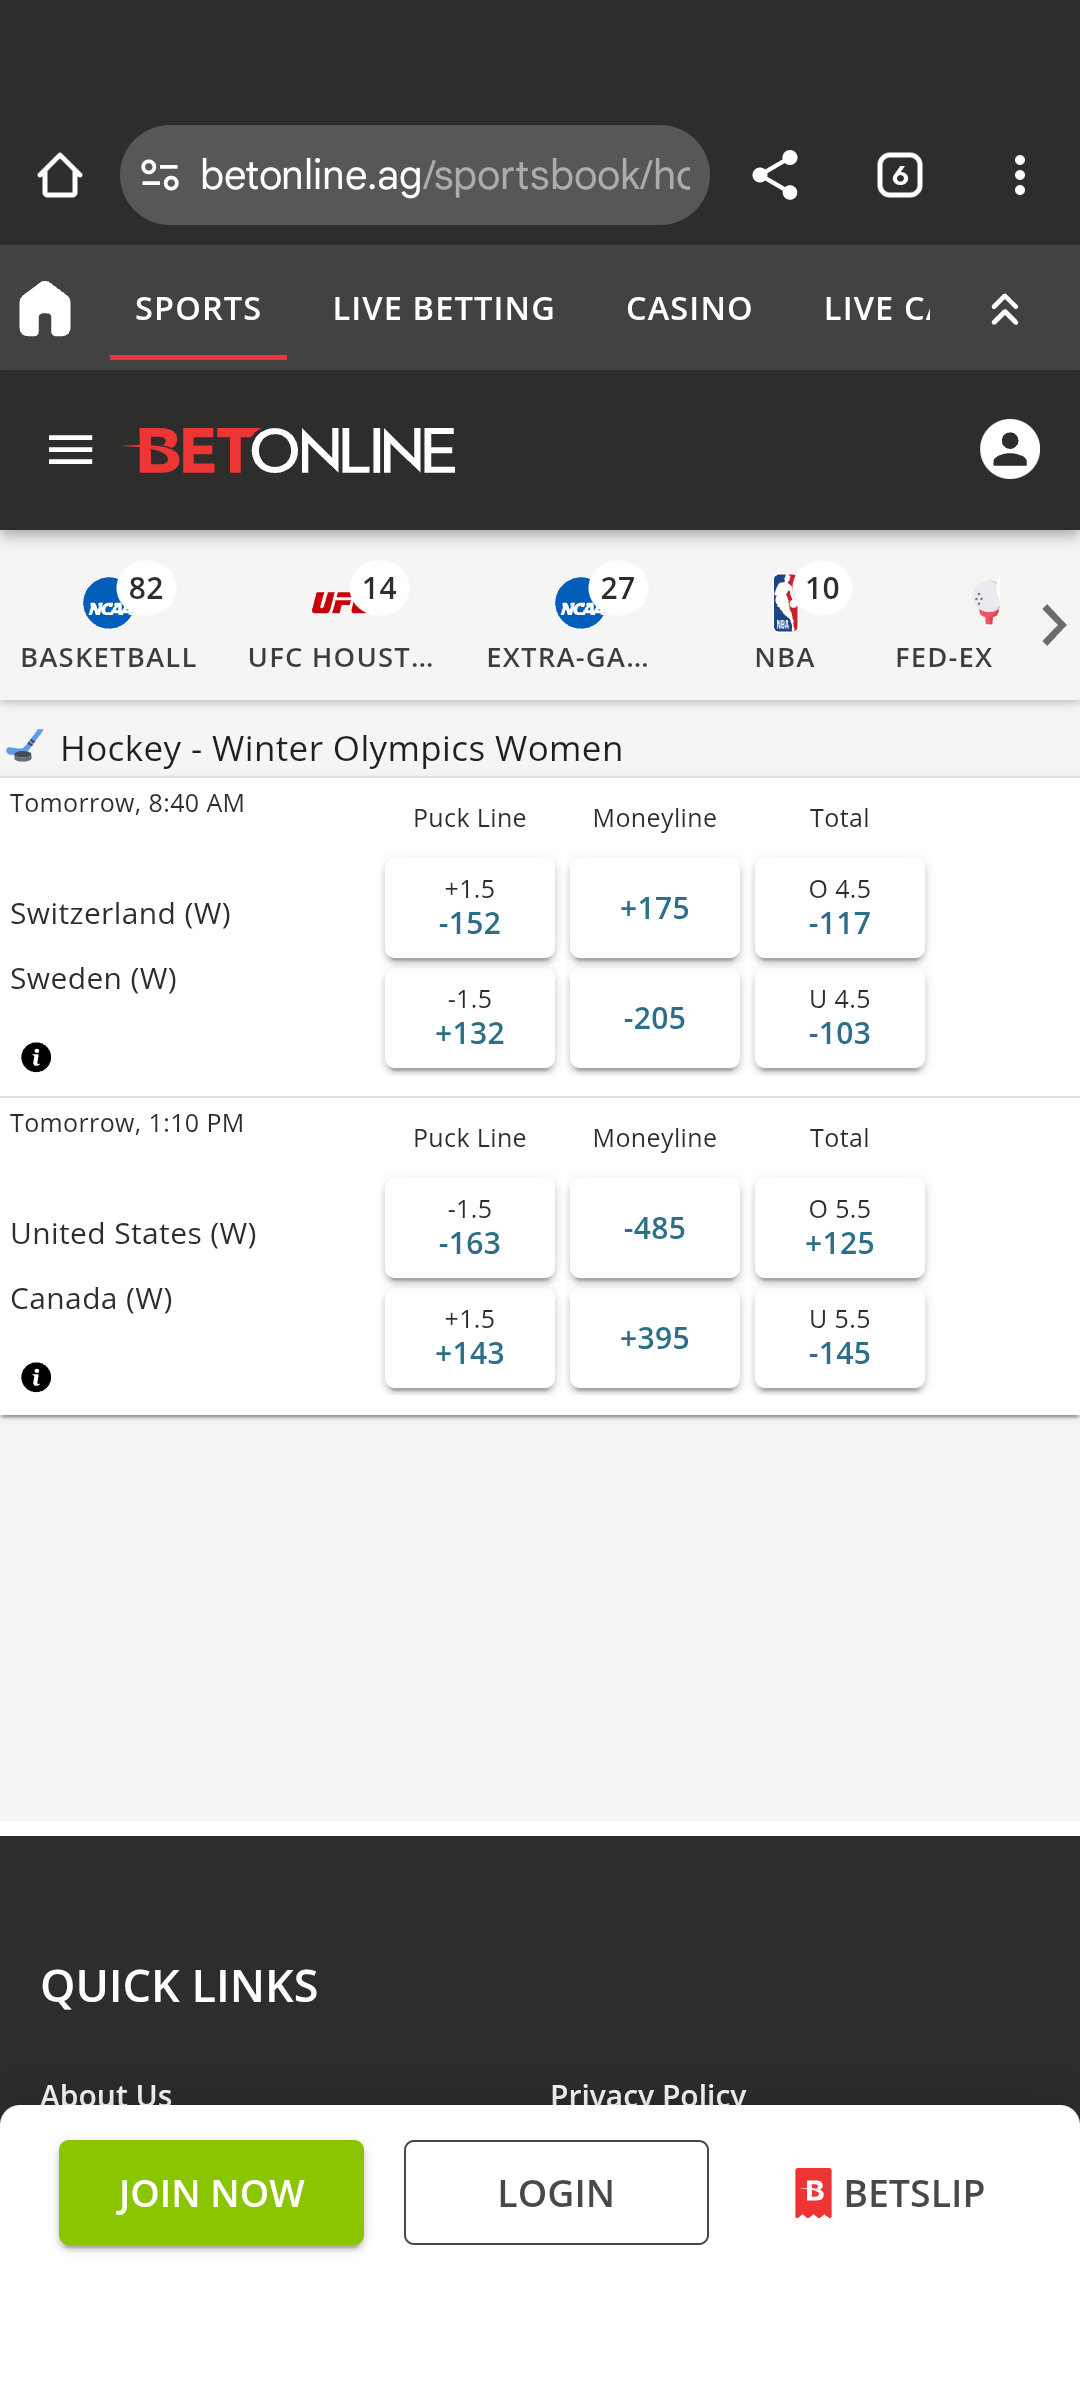Tap the browser home icon
This screenshot has width=1080, height=2400.
pyautogui.click(x=59, y=176)
